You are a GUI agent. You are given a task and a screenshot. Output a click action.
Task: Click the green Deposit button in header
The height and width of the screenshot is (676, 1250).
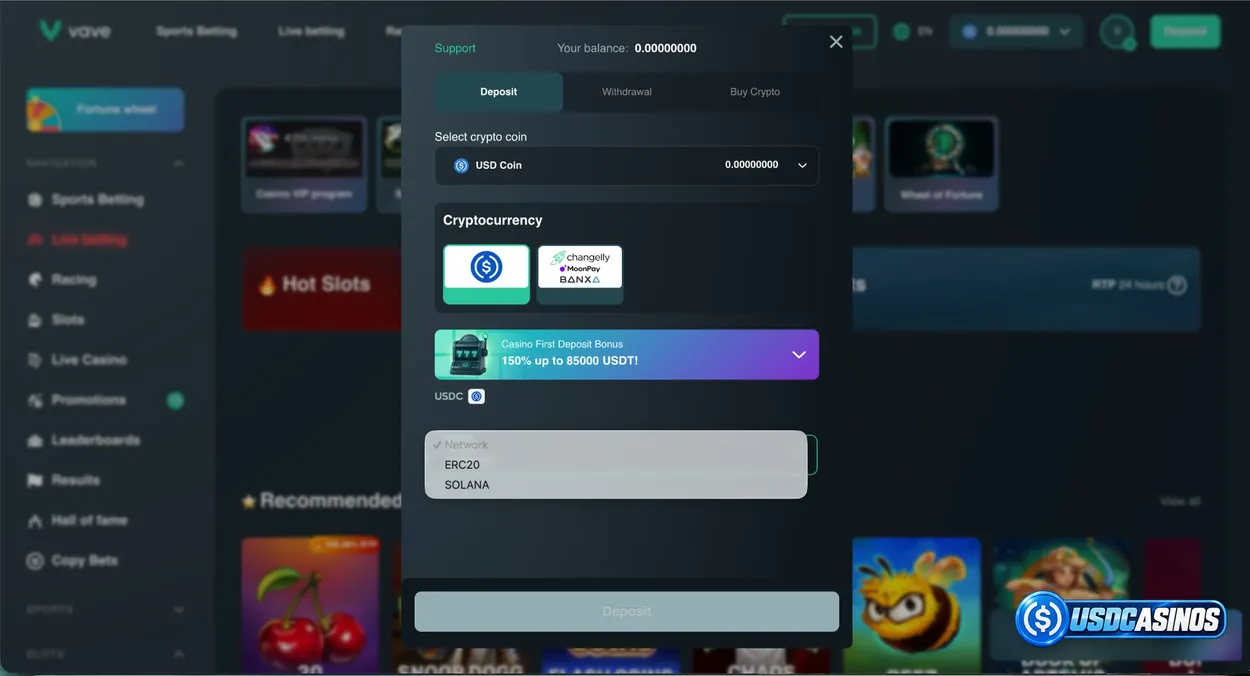click(1185, 31)
